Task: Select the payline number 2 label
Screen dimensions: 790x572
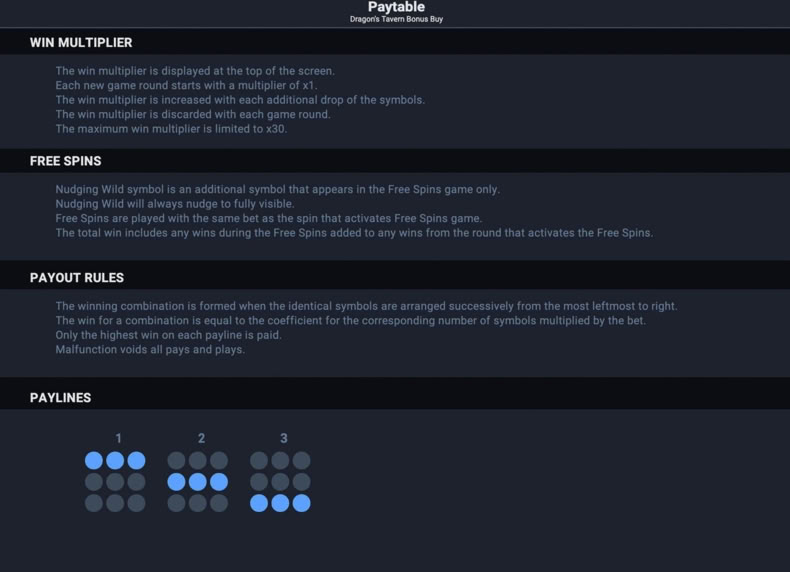Action: point(201,438)
